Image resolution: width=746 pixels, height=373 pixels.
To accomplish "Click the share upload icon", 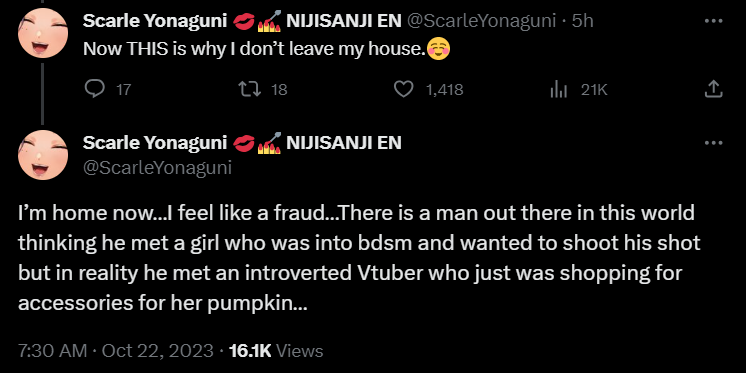I will click(713, 89).
